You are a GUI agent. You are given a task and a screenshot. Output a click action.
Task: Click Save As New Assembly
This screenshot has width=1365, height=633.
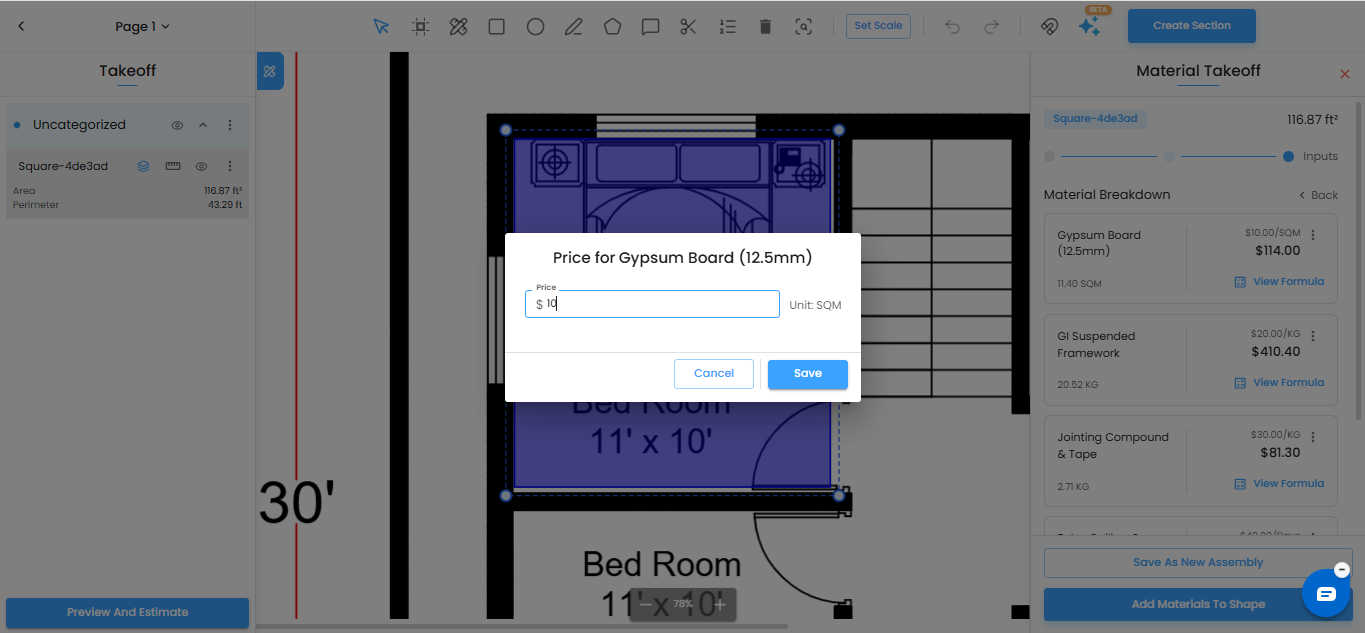[1198, 562]
